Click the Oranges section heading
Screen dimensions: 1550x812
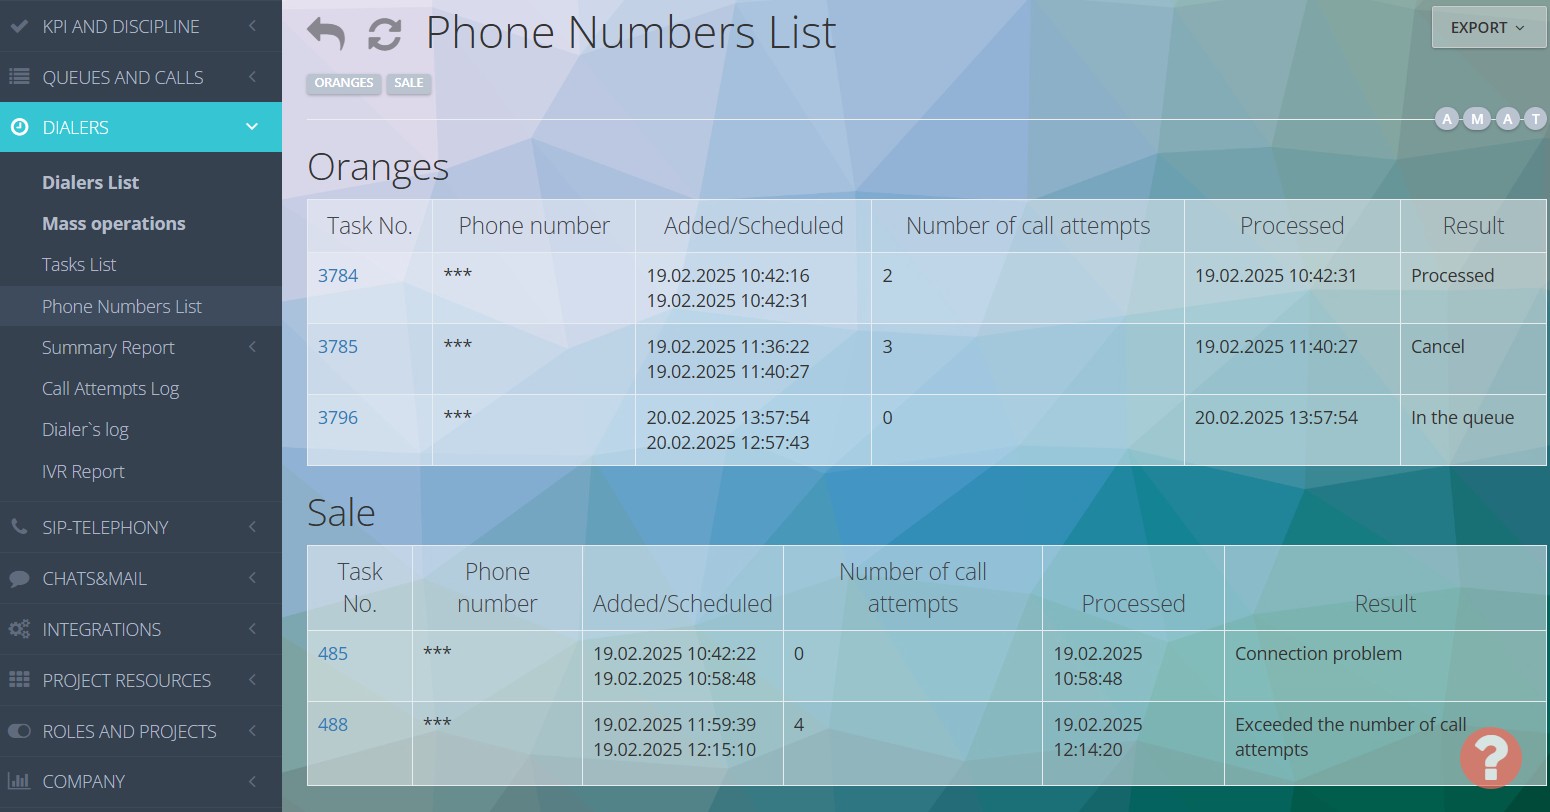tap(378, 167)
